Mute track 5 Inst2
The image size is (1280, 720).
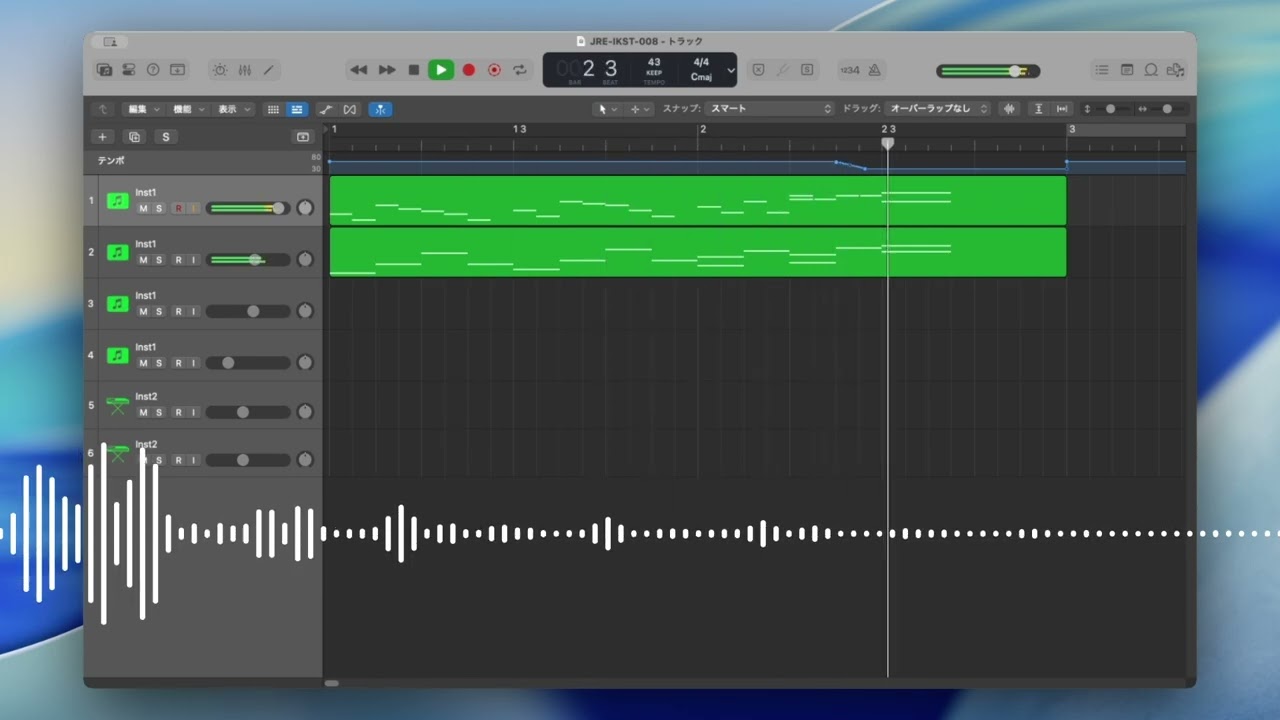tap(143, 412)
